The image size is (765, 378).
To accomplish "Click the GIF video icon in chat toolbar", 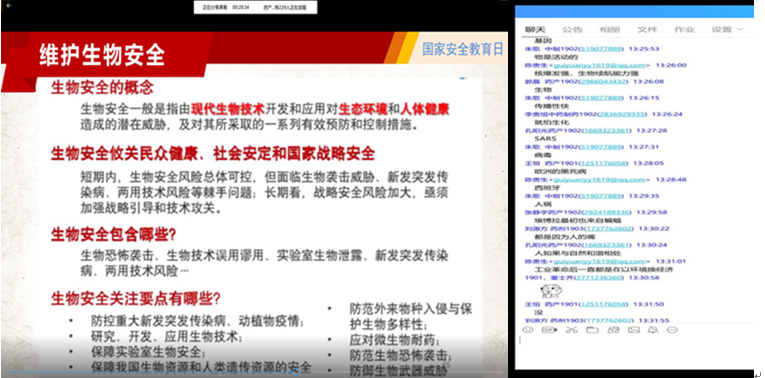I will pyautogui.click(x=549, y=330).
